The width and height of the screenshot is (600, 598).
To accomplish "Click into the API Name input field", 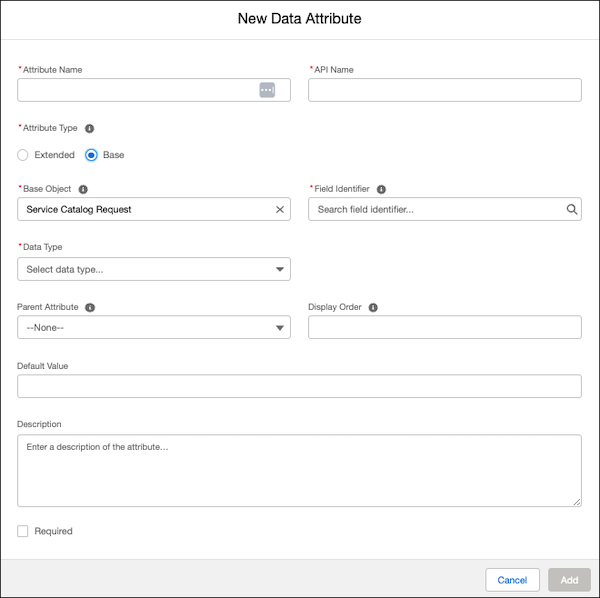I will 444,90.
